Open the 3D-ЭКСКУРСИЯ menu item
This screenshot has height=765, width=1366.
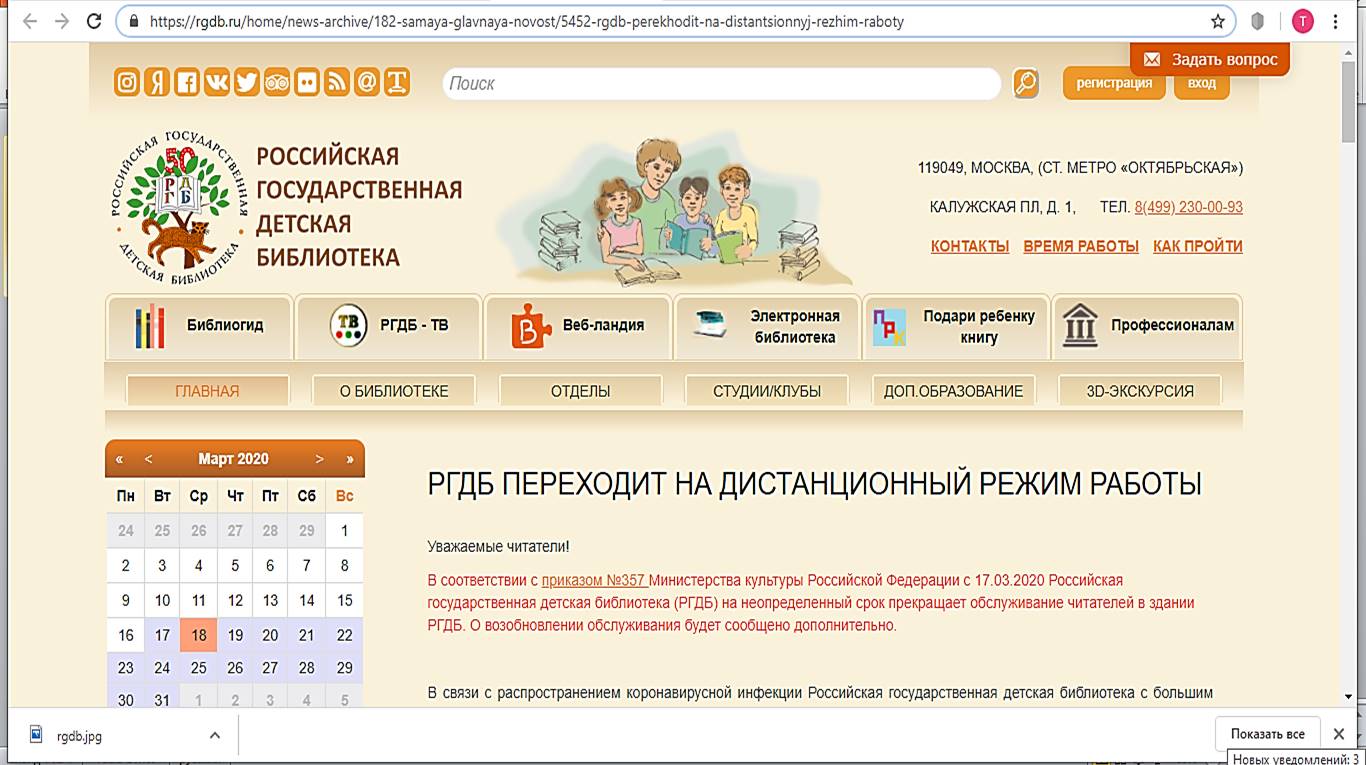click(x=1140, y=391)
